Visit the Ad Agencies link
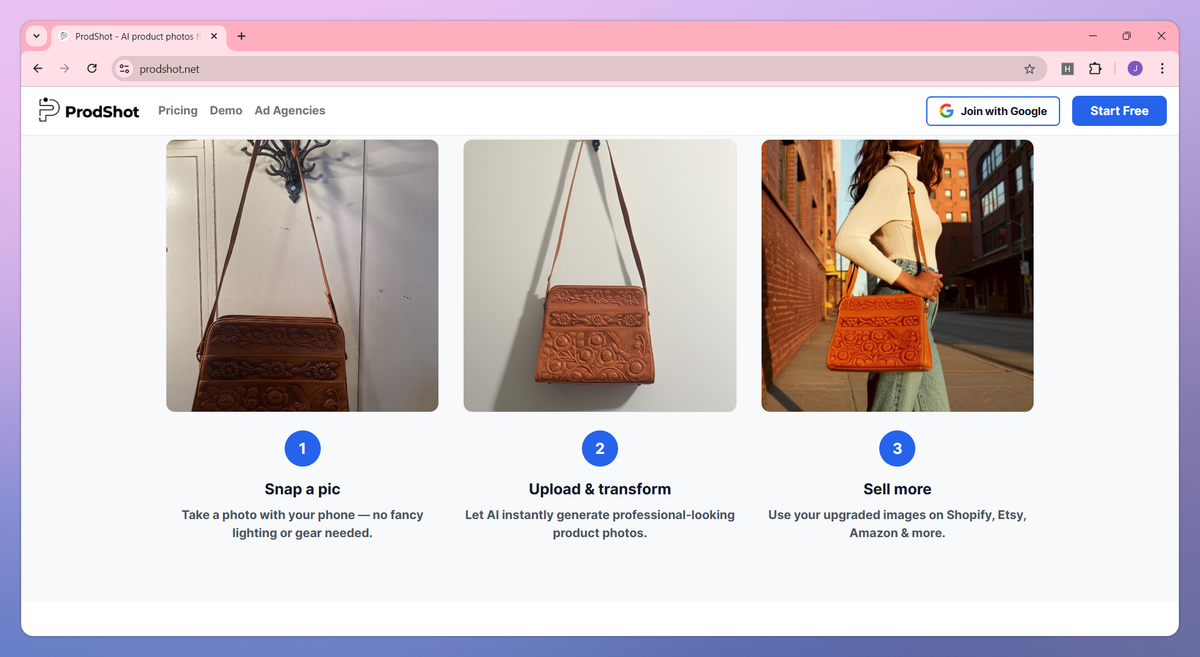Image resolution: width=1200 pixels, height=657 pixels. 290,111
